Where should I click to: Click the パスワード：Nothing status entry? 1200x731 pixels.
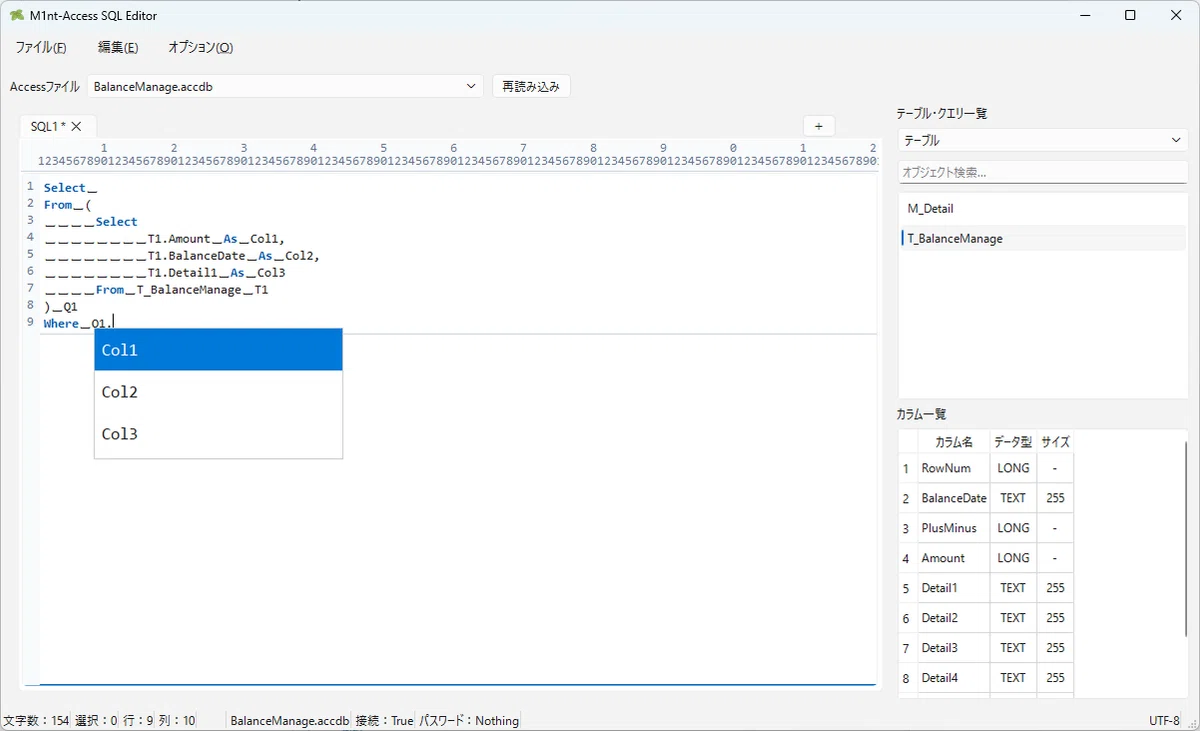click(469, 721)
